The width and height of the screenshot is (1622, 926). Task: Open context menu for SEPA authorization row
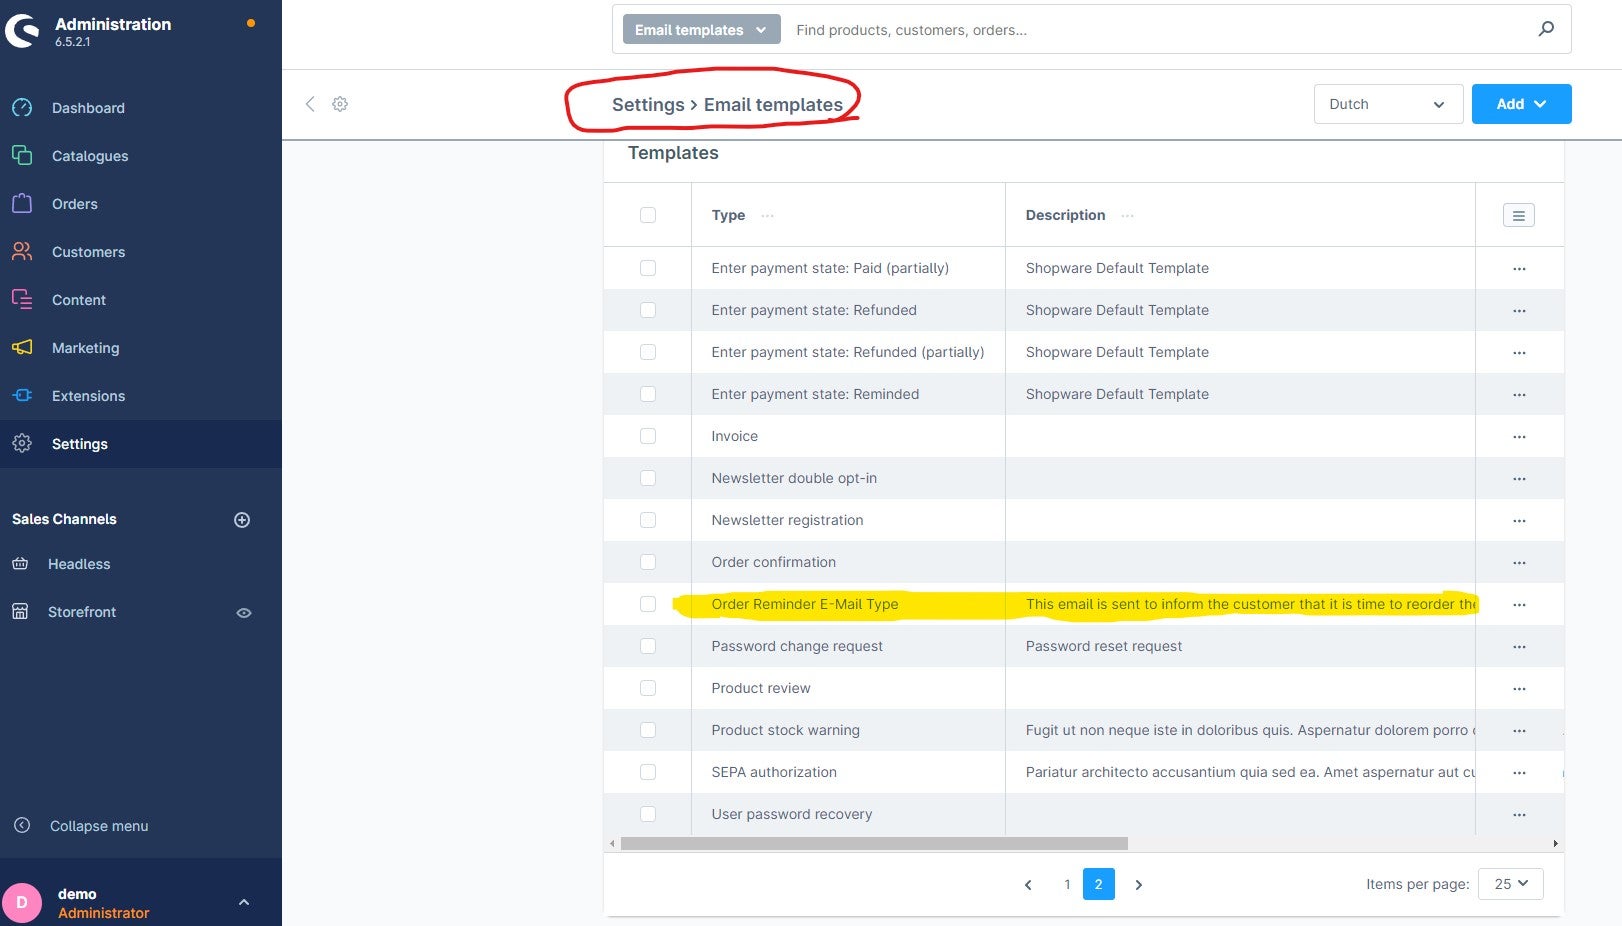click(1519, 773)
